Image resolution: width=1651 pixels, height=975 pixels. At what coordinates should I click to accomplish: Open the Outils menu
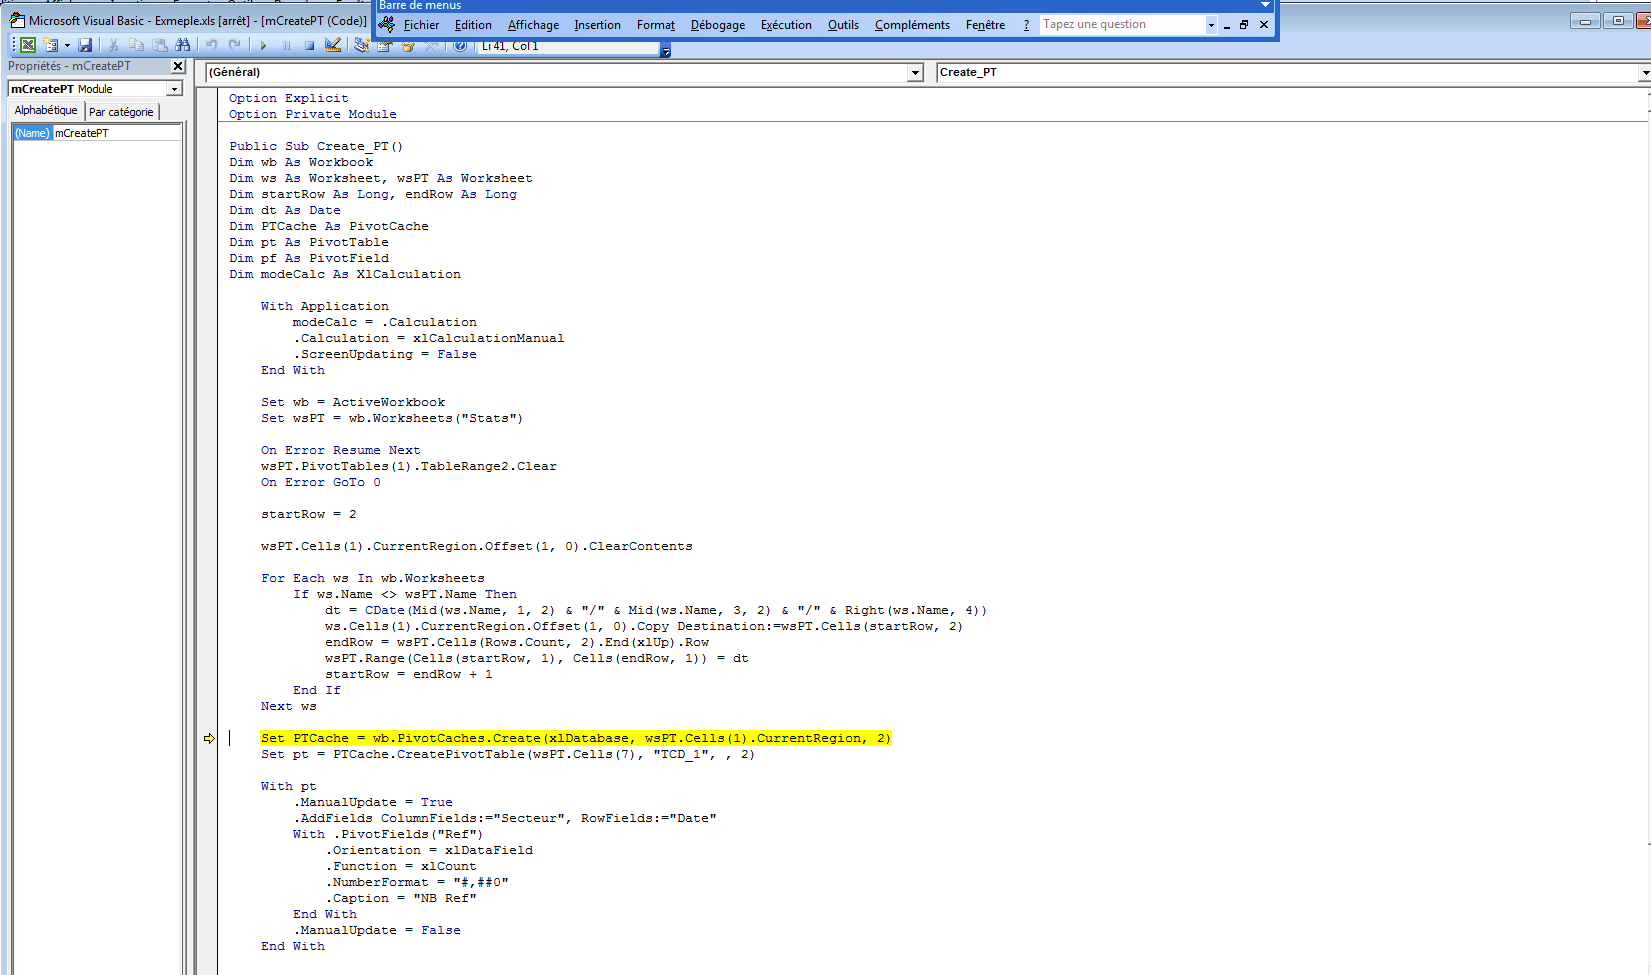(842, 25)
